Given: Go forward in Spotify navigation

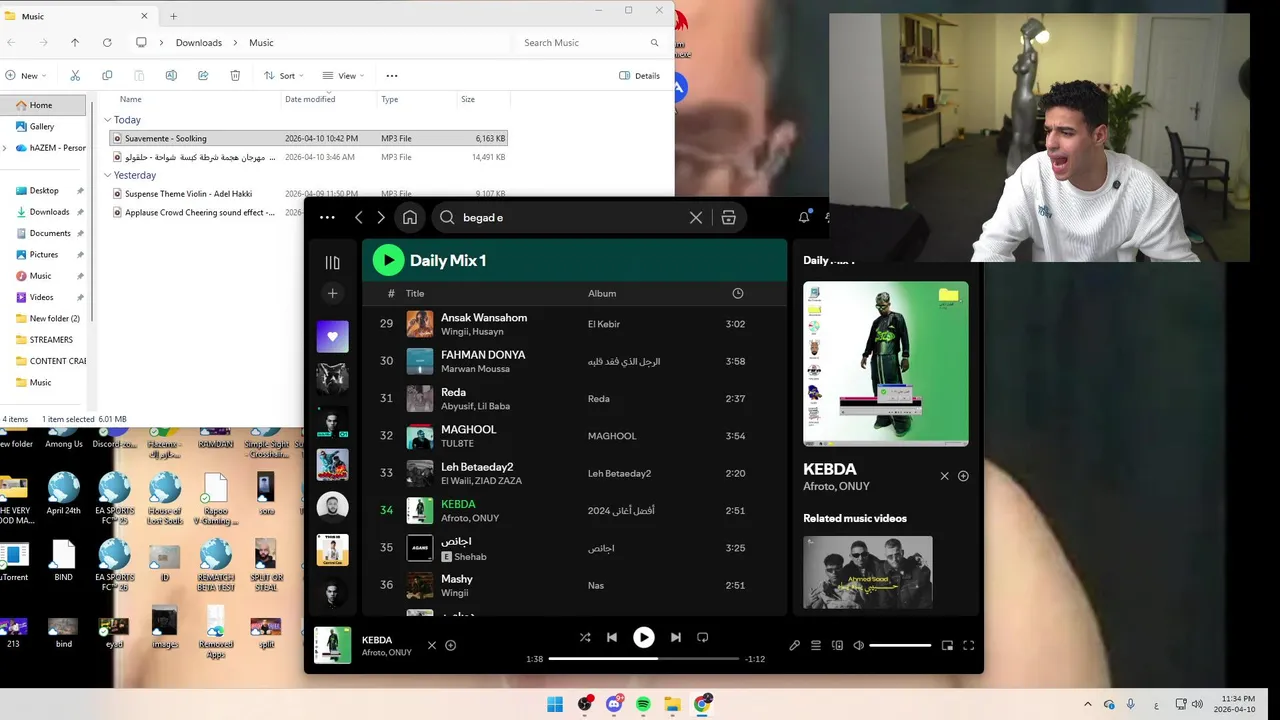Looking at the screenshot, I should [381, 217].
